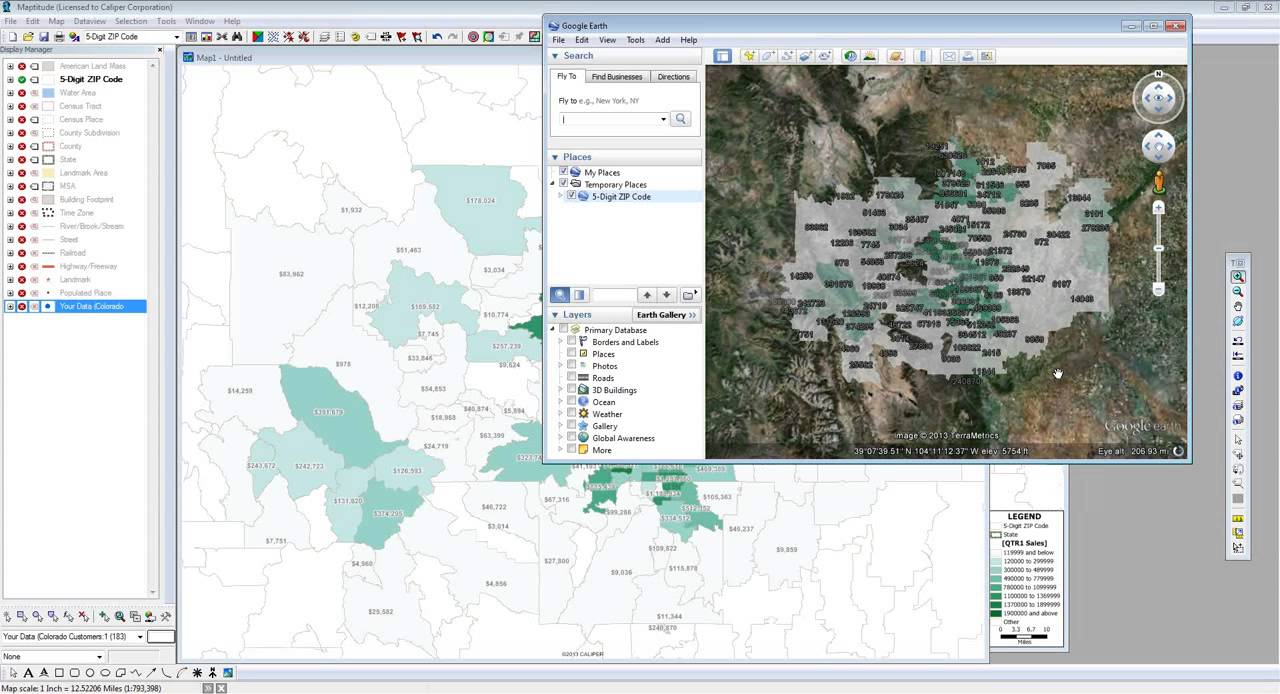Select the County layer in Display Manager

click(70, 146)
